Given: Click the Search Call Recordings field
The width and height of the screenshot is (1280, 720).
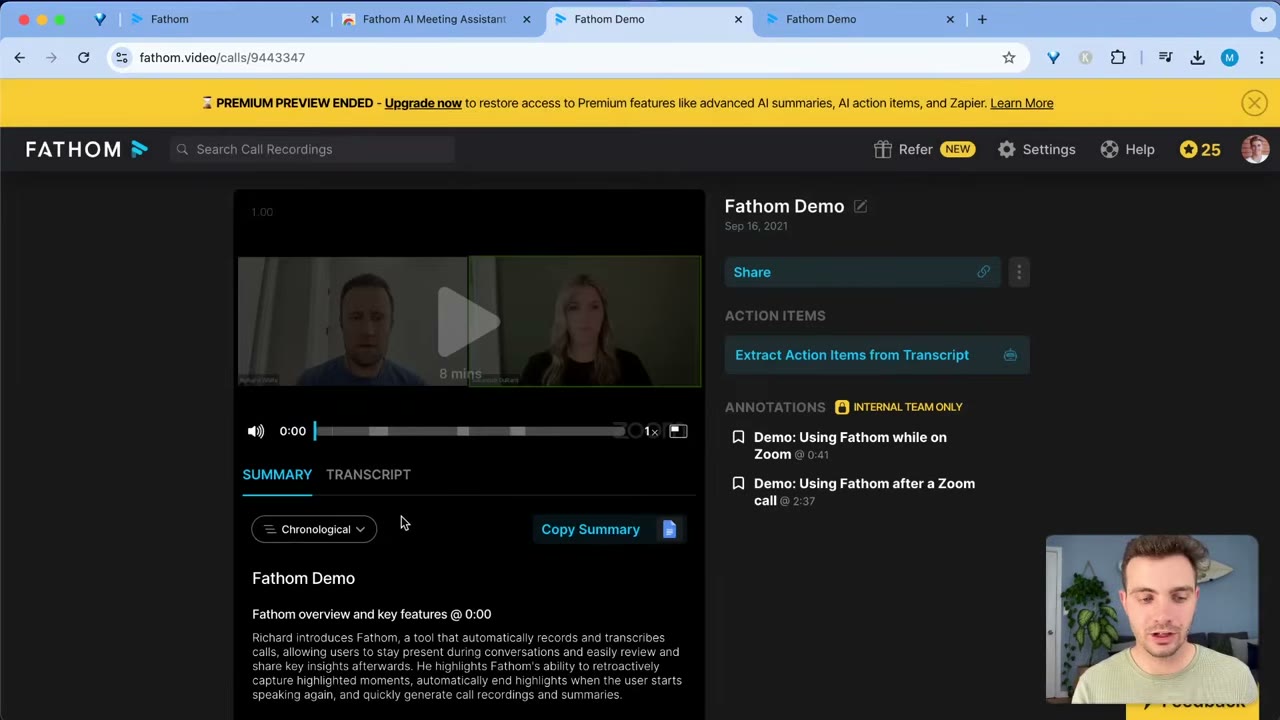Looking at the screenshot, I should pyautogui.click(x=312, y=149).
